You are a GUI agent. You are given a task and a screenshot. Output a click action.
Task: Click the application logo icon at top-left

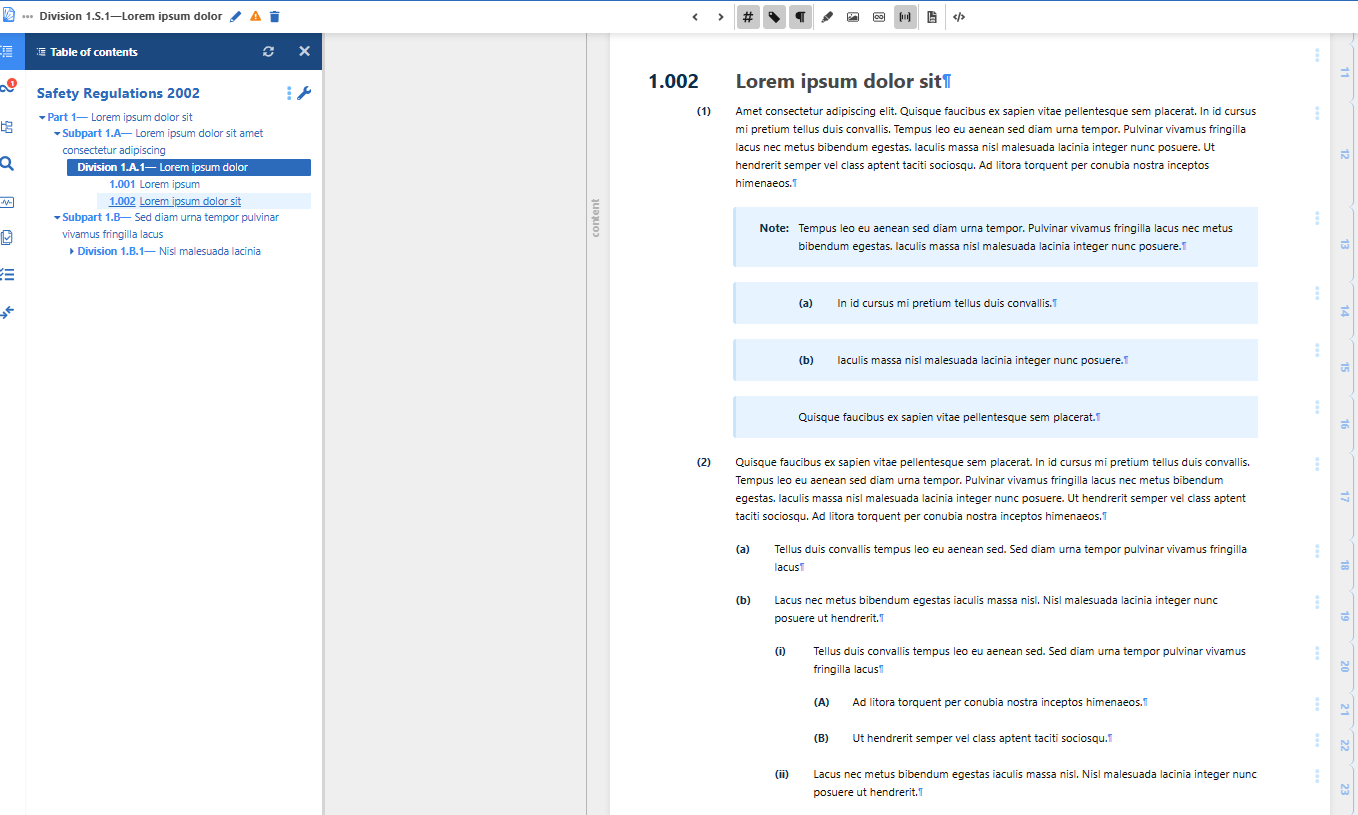pos(9,16)
